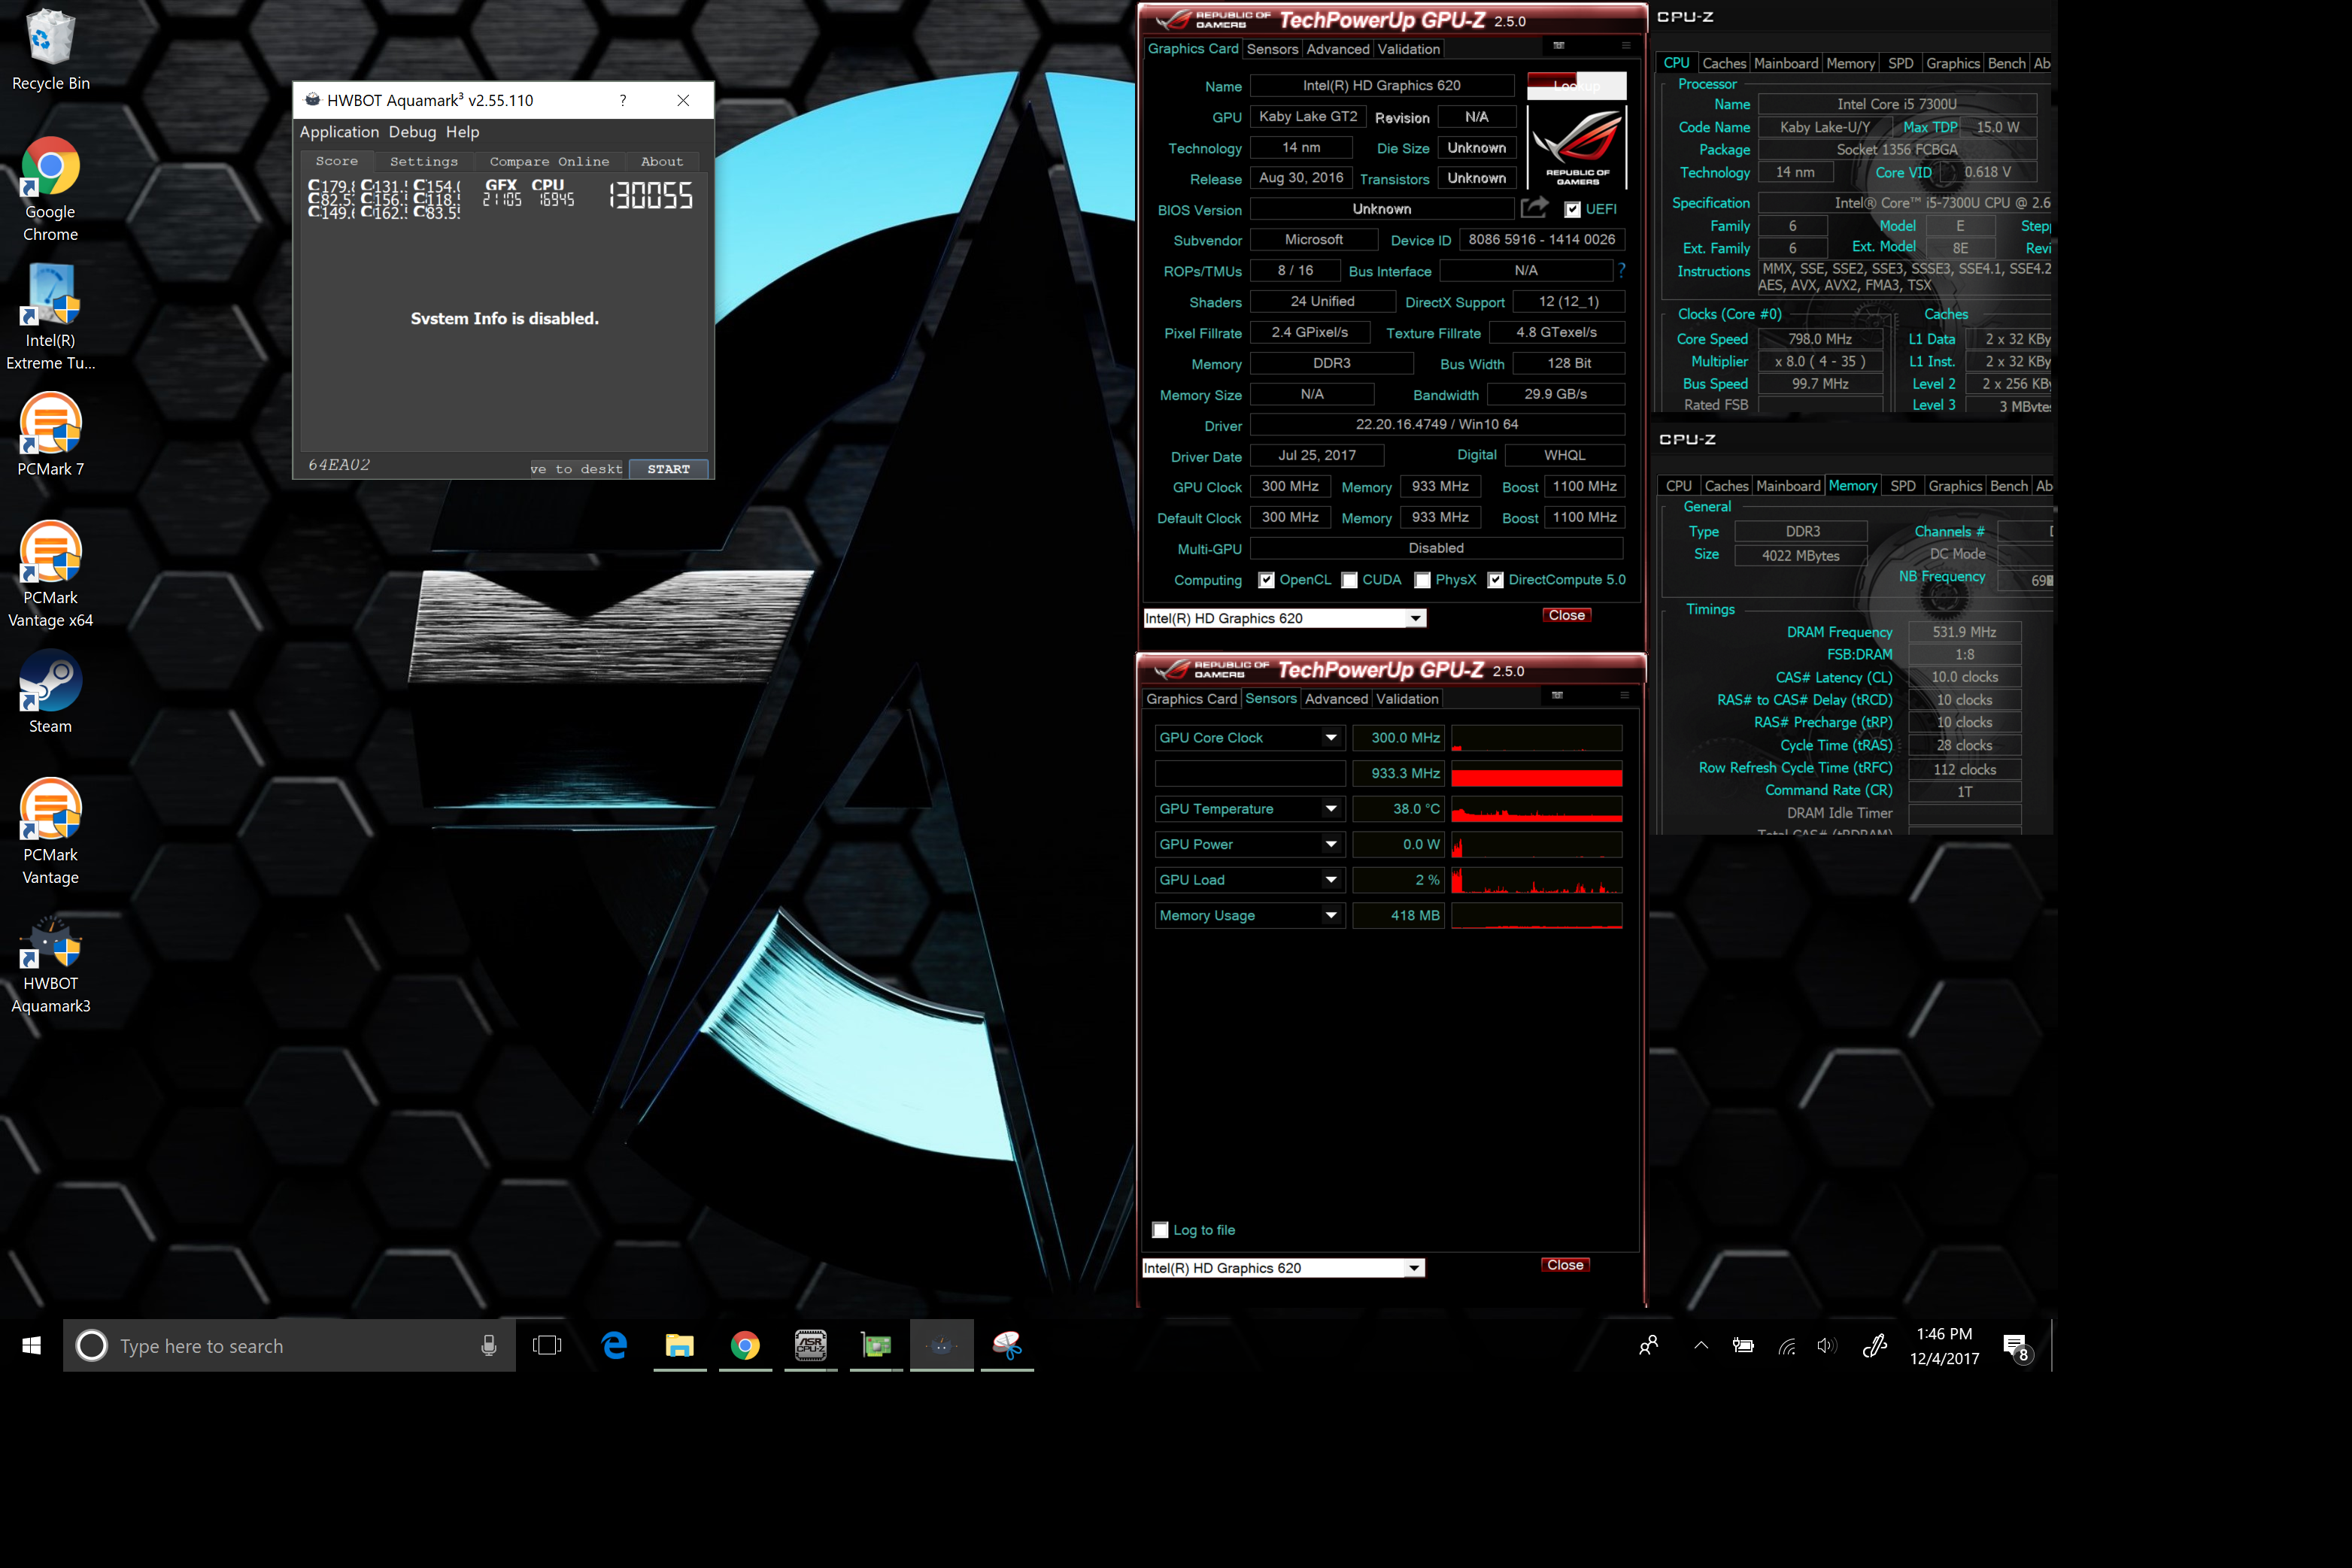Switch to Settings tab in Aquamark

[x=424, y=161]
